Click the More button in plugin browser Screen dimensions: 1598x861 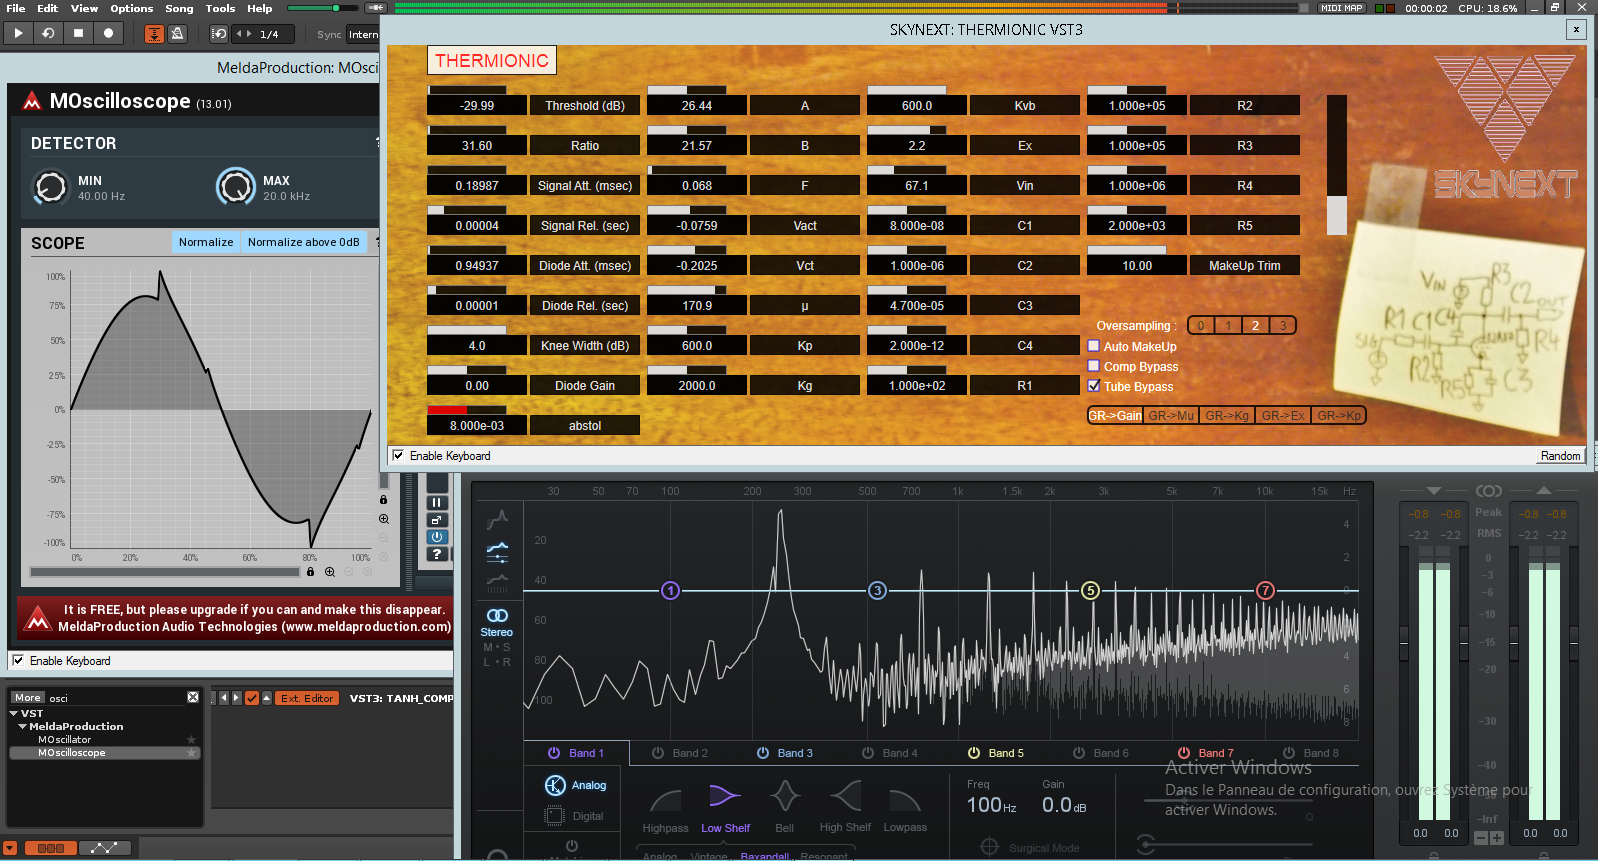(28, 697)
